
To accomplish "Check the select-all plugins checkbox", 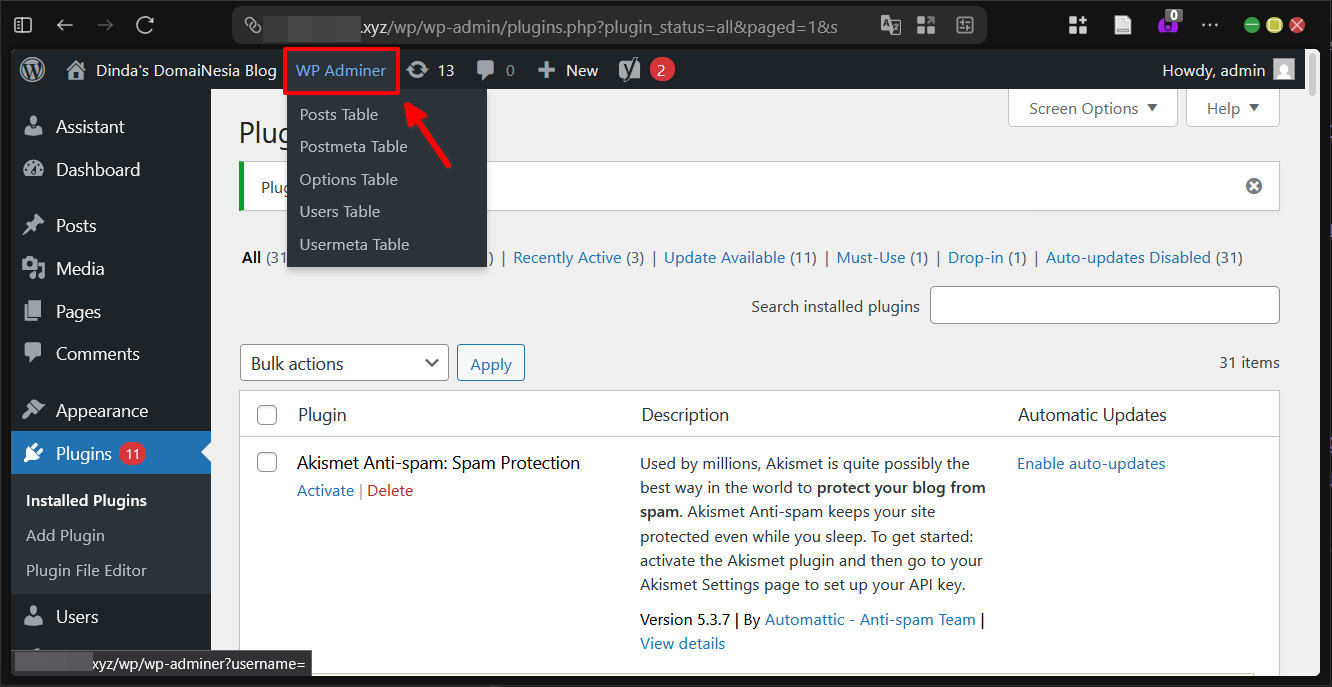I will click(267, 414).
